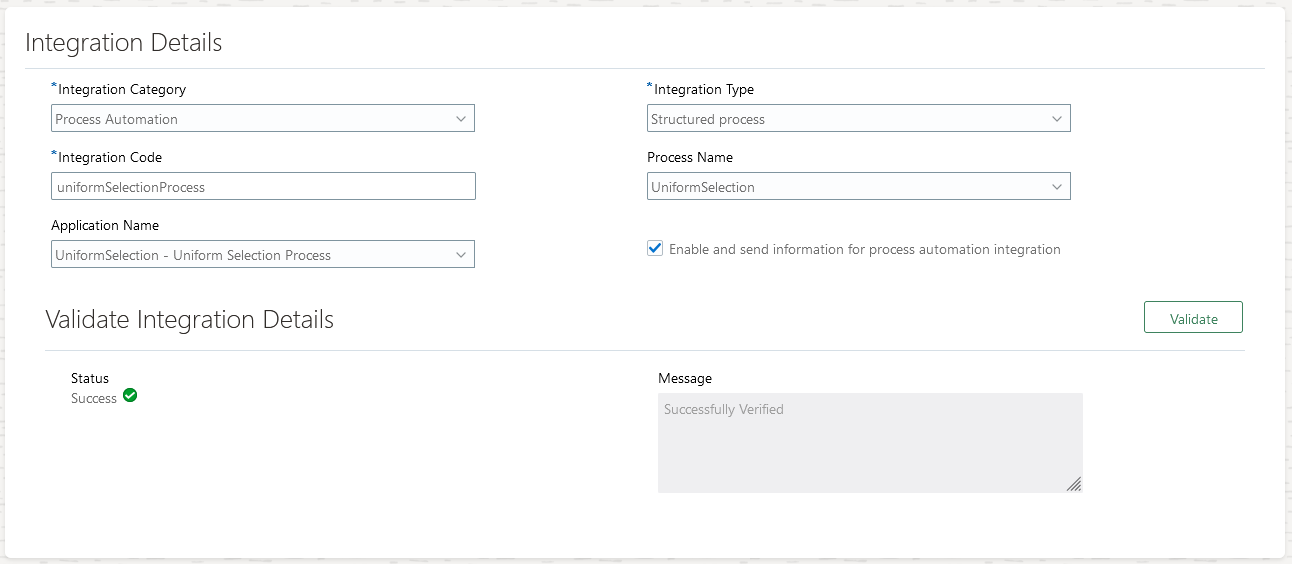
Task: Click into the Integration Code field
Action: (x=263, y=187)
